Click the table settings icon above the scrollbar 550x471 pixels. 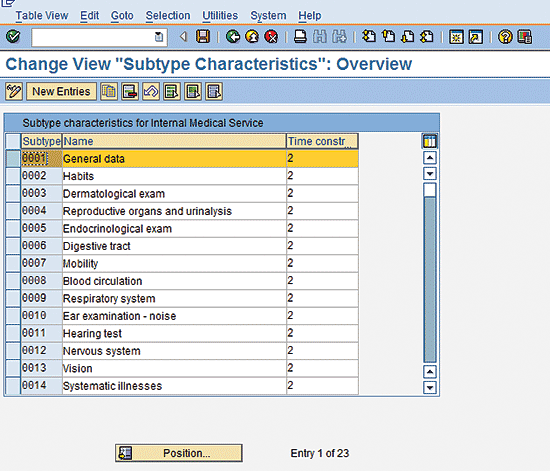430,141
